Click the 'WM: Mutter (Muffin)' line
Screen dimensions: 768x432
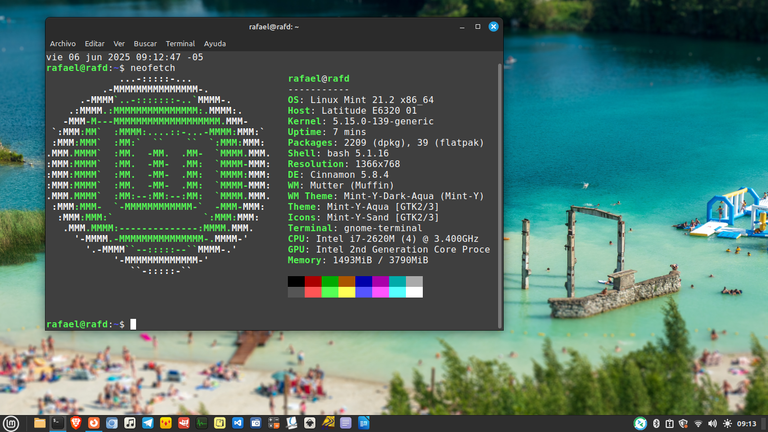pyautogui.click(x=341, y=186)
